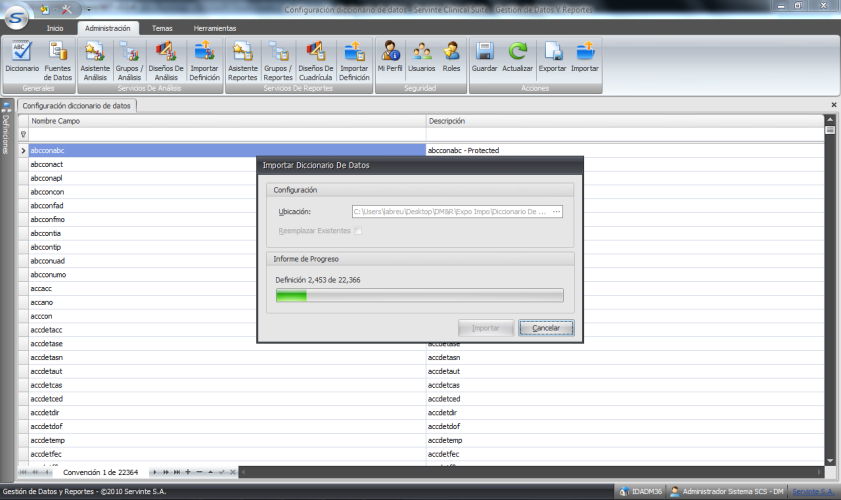841x500 pixels.
Task: Launch Asistente Análisis wizard
Action: coord(95,58)
